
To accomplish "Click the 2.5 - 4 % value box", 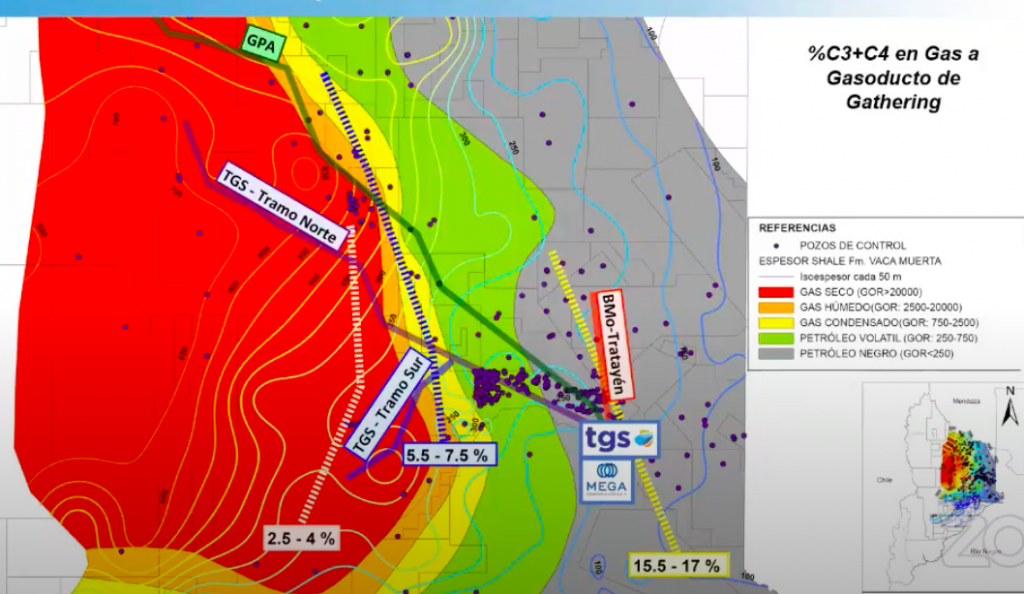I will (x=301, y=537).
